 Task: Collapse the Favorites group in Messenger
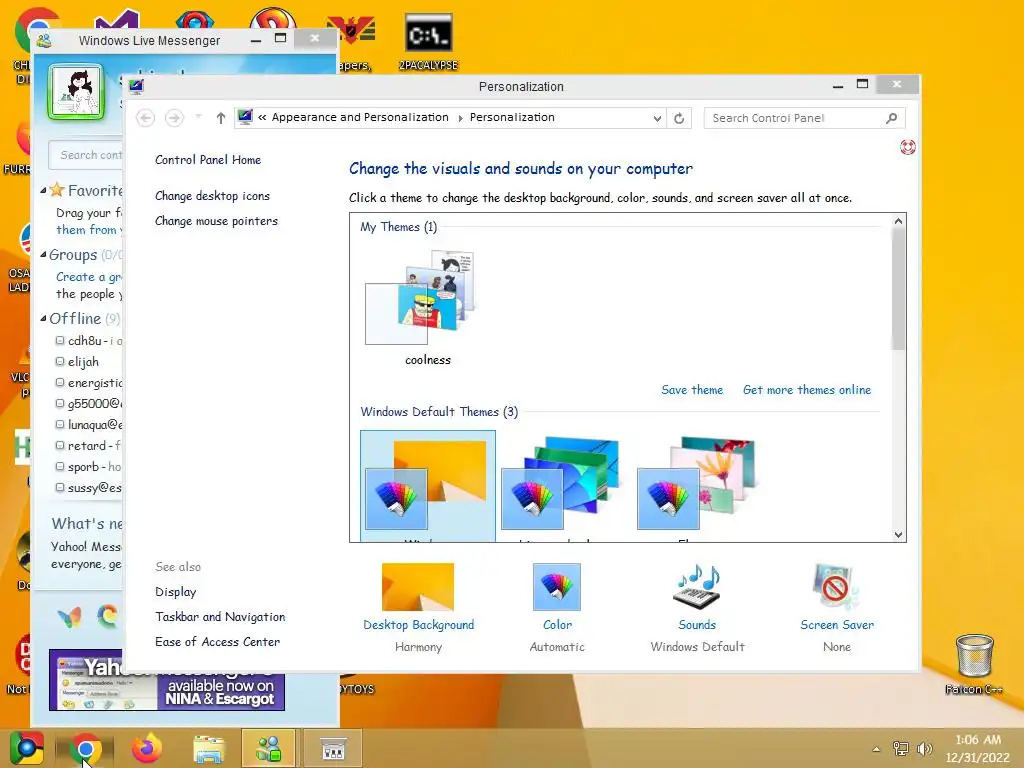tap(43, 191)
